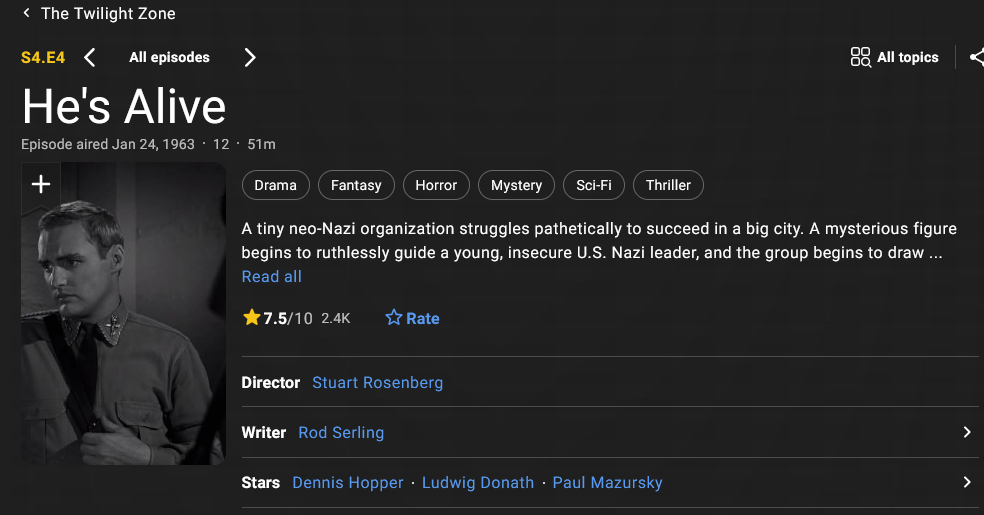Open writer Rod Serling's page
The width and height of the screenshot is (984, 515).
pos(341,433)
